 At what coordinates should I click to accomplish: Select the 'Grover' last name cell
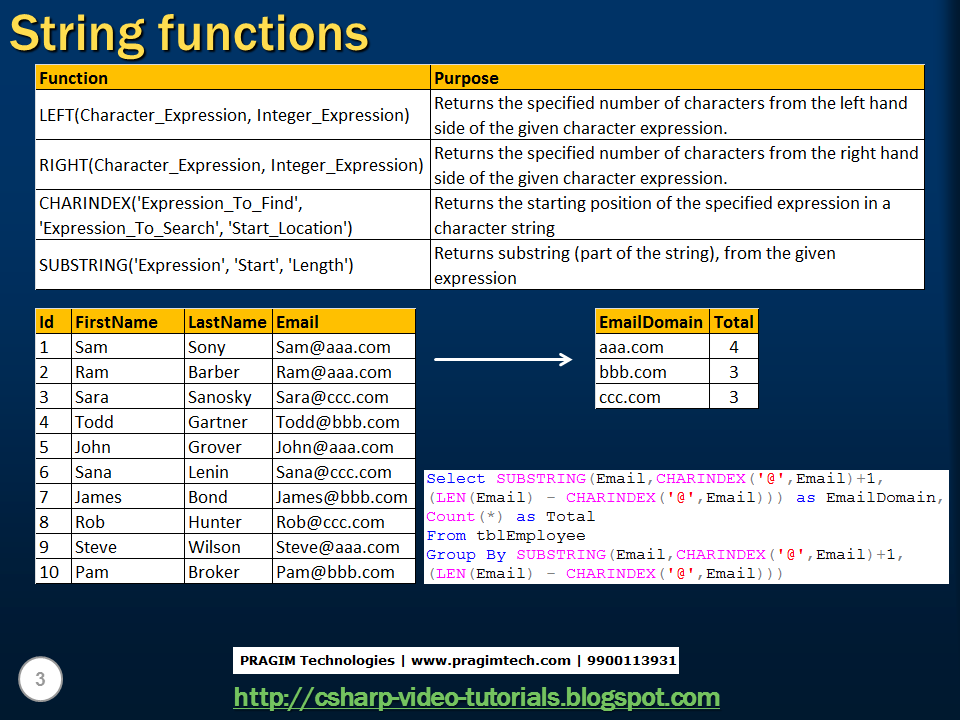[228, 447]
